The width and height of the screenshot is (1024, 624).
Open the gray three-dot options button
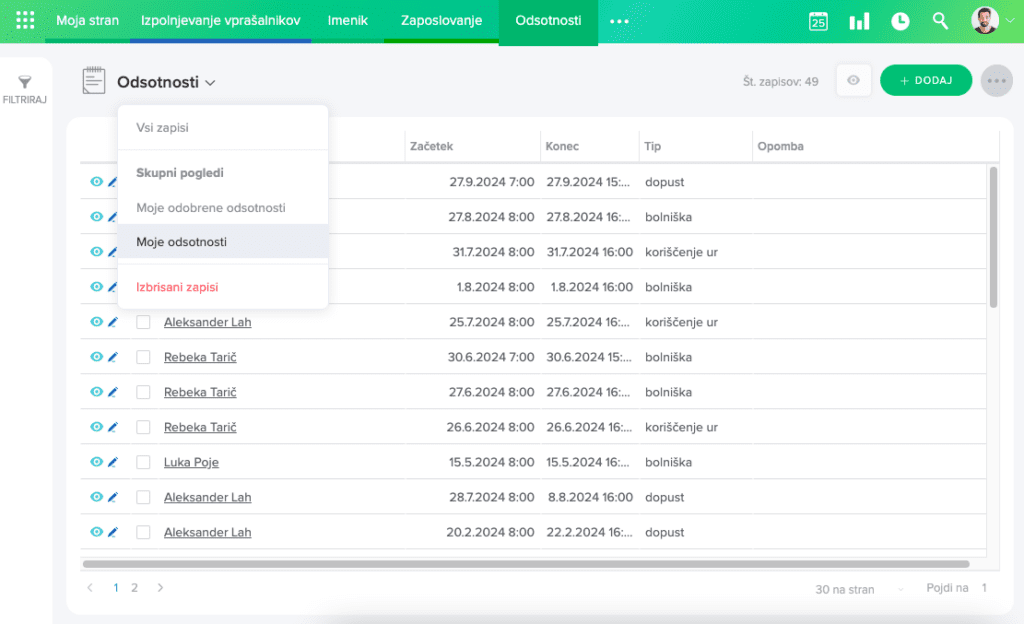(997, 81)
